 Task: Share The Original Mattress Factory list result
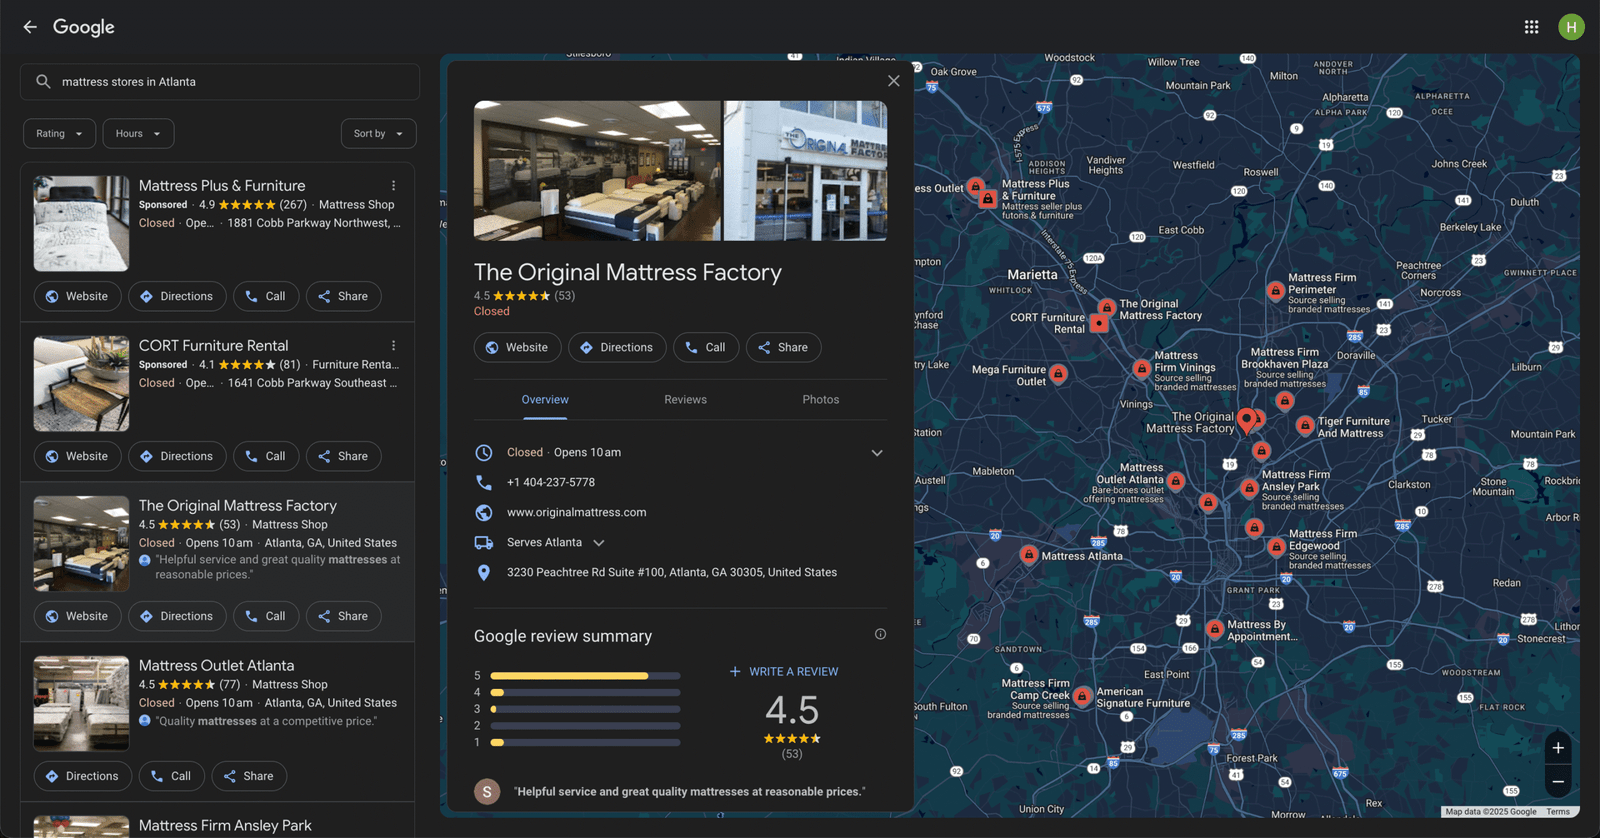pyautogui.click(x=344, y=617)
